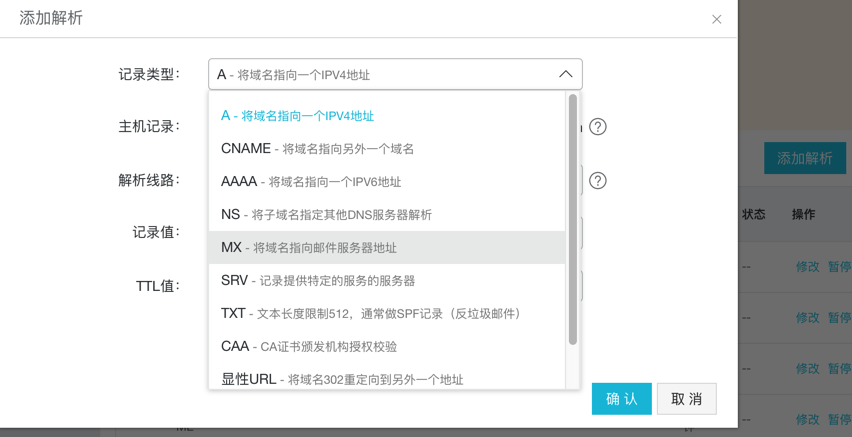Collapse the 记录类型 dropdown arrow

565,75
